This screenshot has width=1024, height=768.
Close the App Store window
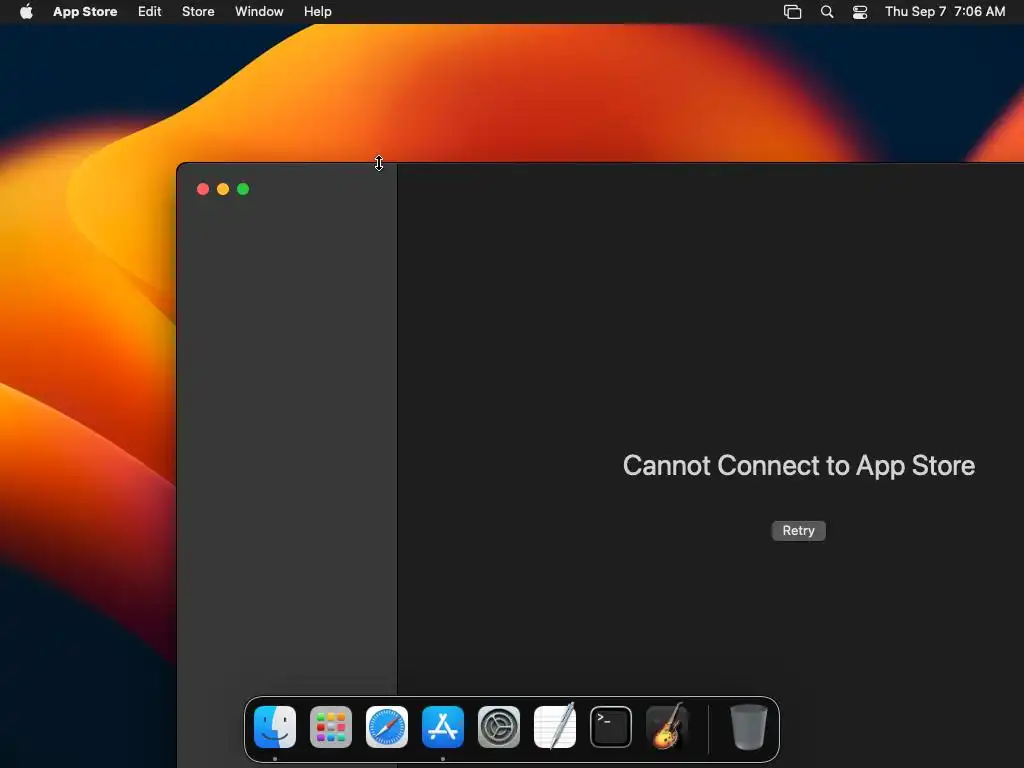(203, 189)
